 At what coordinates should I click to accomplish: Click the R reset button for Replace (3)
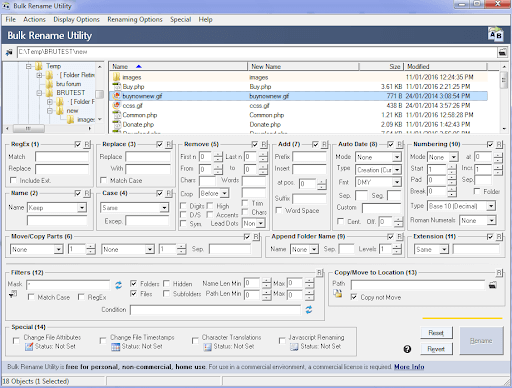[169, 144]
